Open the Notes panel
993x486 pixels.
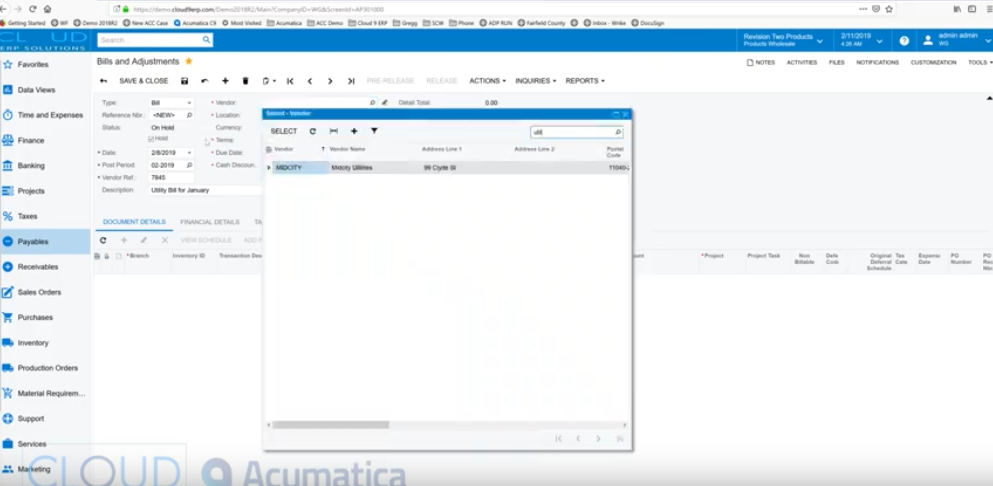[761, 63]
